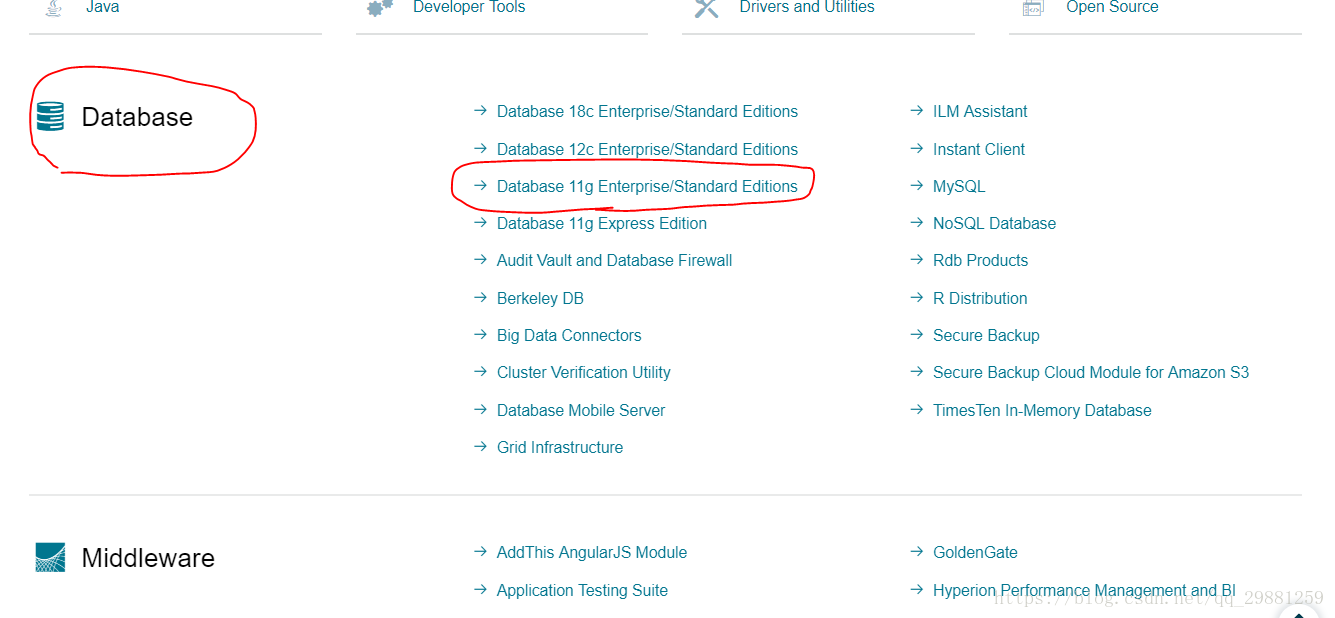Click the arrow beside GoldenGate
The image size is (1335, 618).
tap(917, 551)
